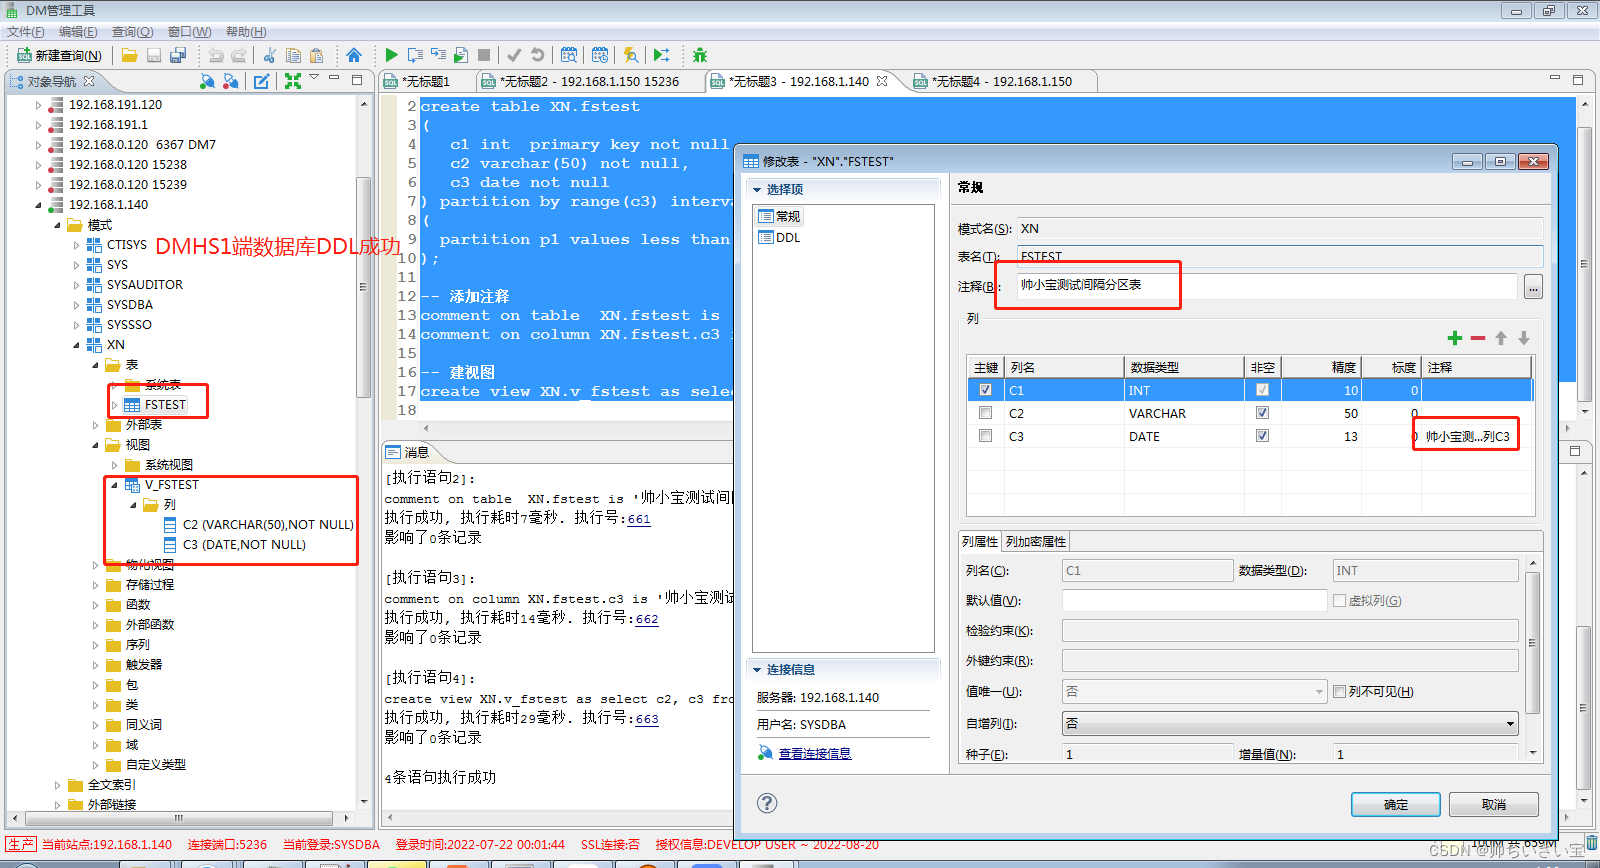Click into the 默认值 input field
1600x868 pixels.
1194,601
